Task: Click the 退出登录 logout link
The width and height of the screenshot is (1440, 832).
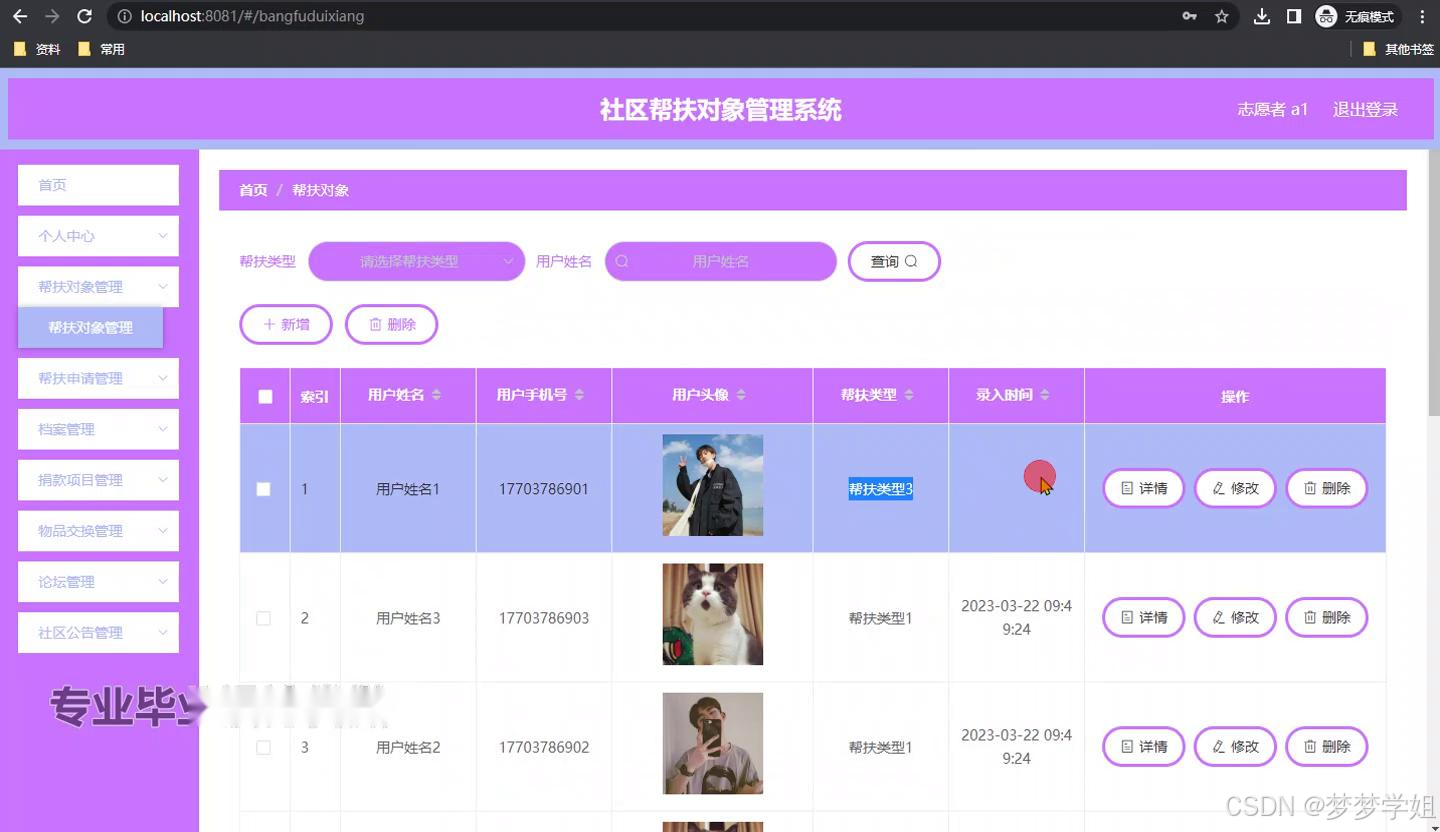Action: pyautogui.click(x=1365, y=109)
